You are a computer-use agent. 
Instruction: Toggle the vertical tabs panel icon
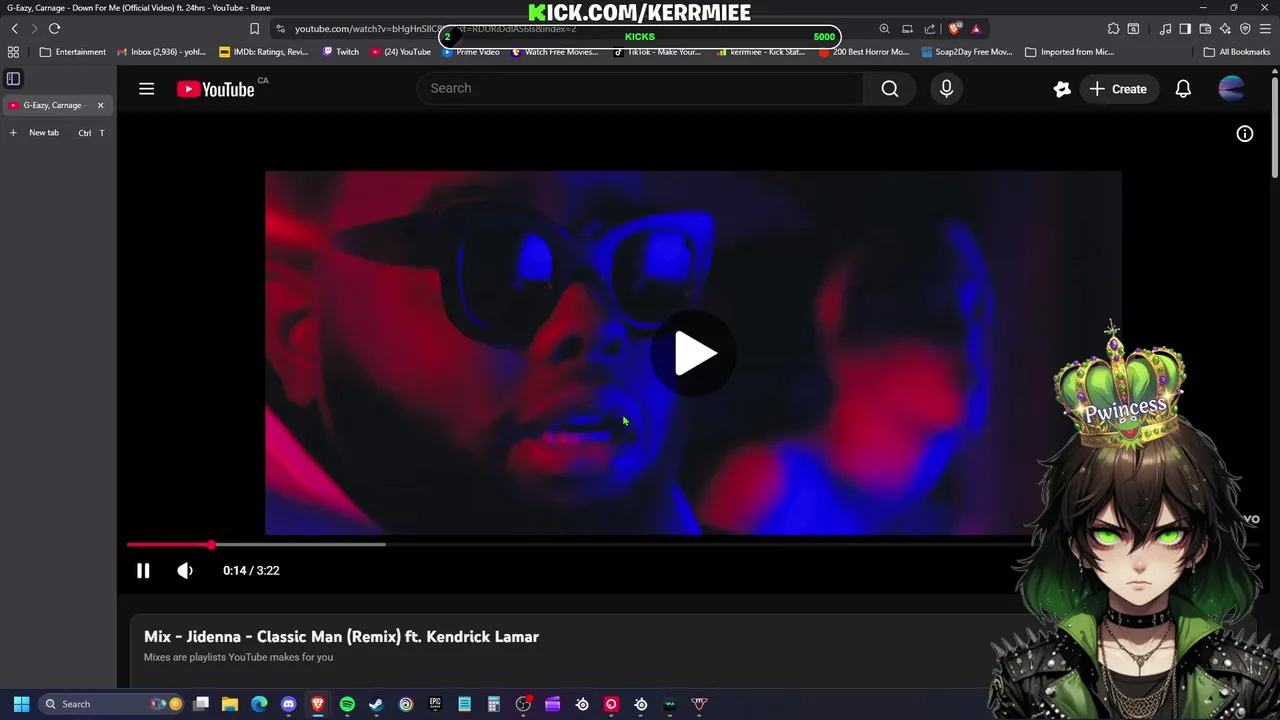(14, 78)
